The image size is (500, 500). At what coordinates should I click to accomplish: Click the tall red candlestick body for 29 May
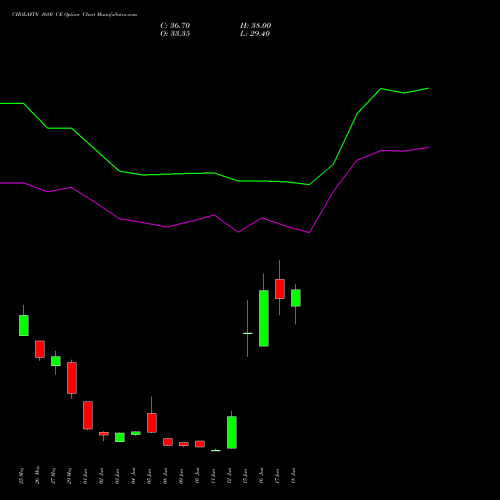pos(72,378)
